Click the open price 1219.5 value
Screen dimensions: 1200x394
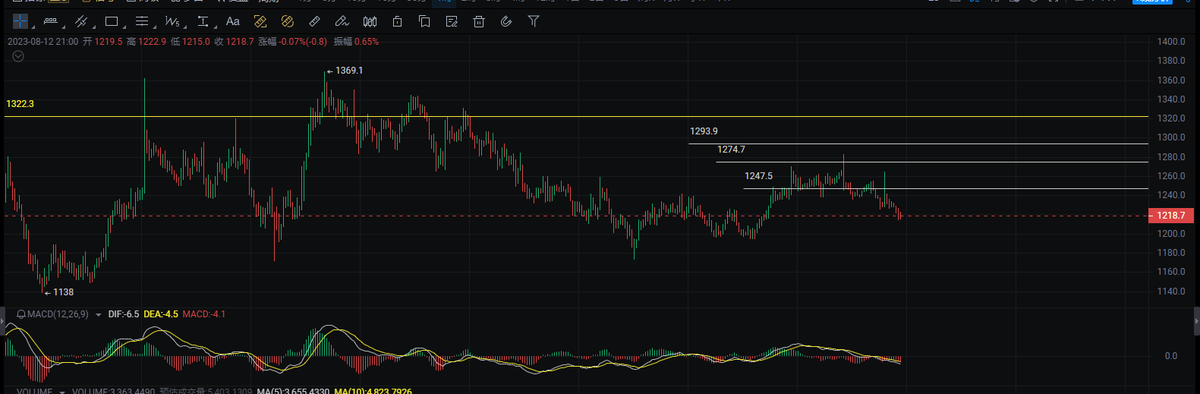pos(108,41)
